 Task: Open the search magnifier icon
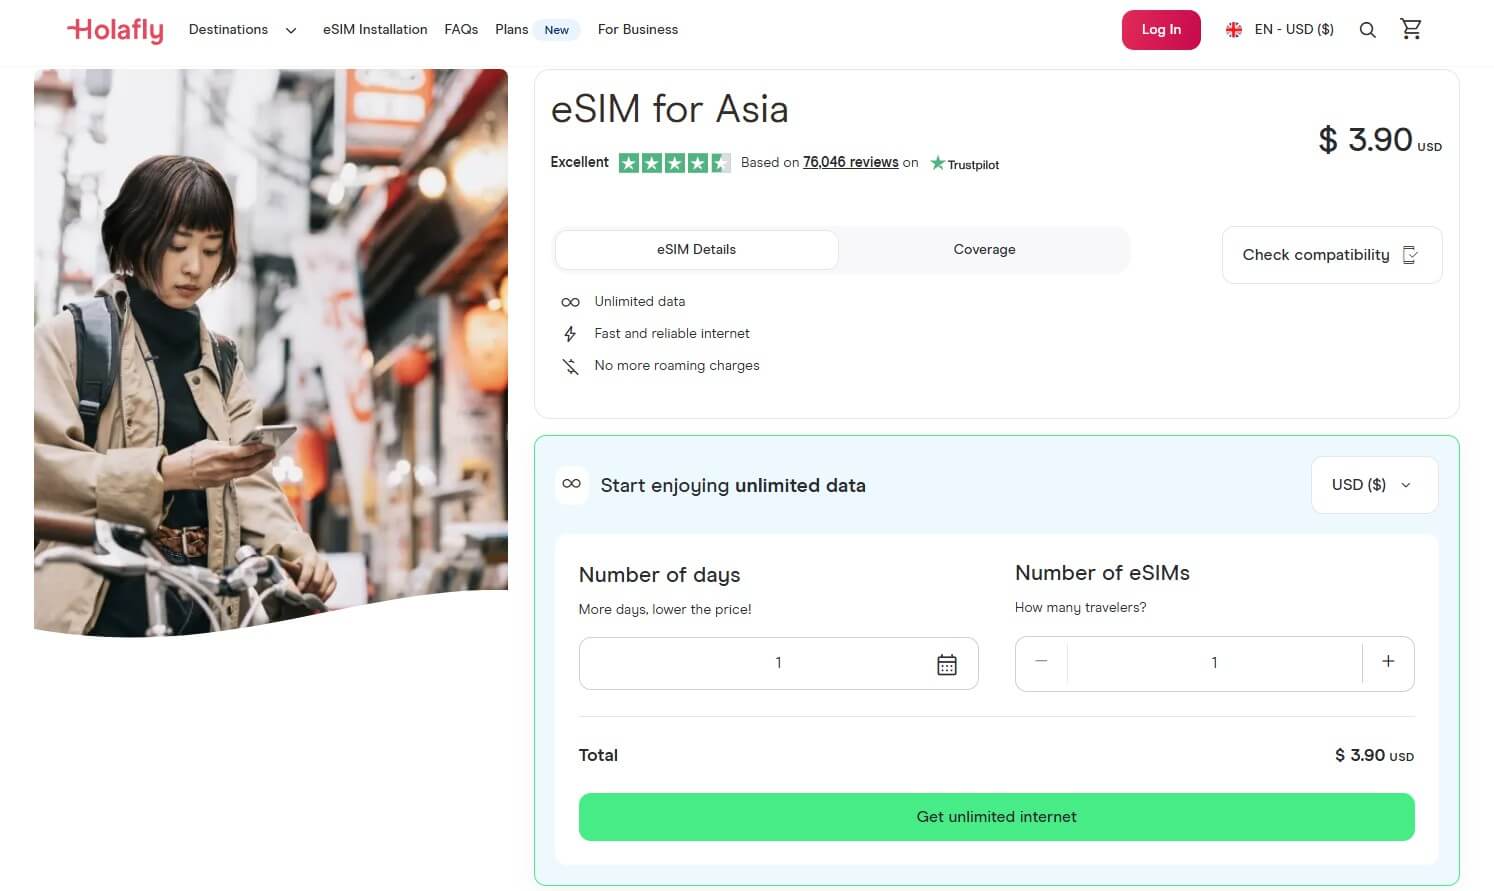(1367, 30)
